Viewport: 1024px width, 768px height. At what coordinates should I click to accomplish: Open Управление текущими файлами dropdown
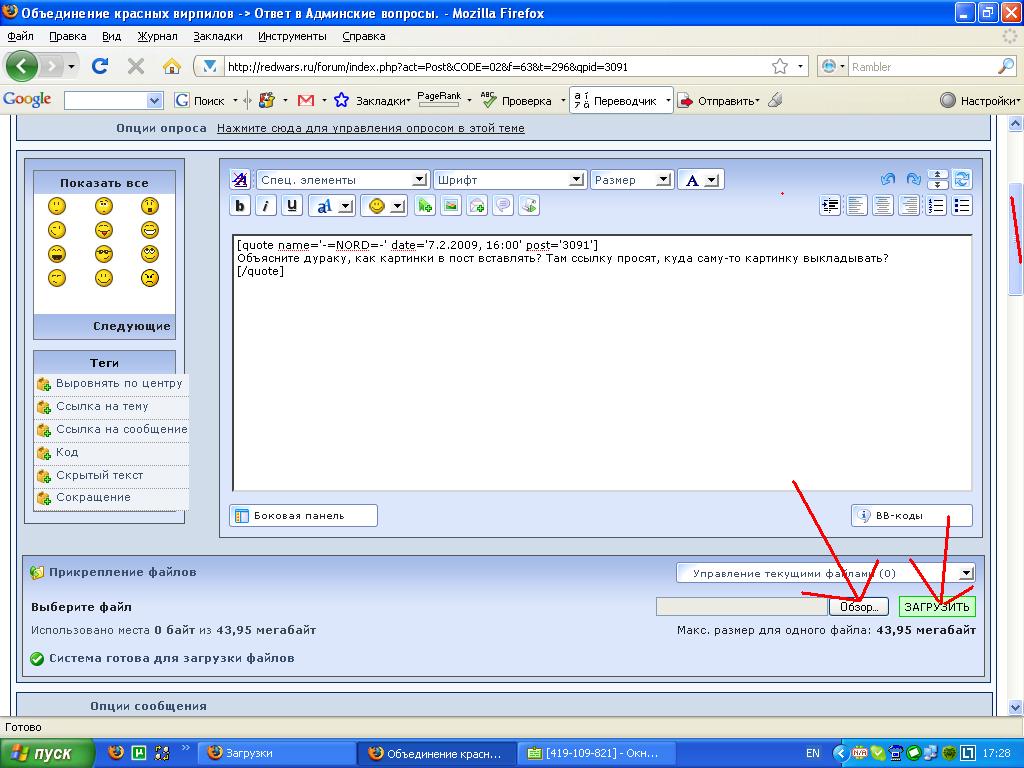(826, 573)
